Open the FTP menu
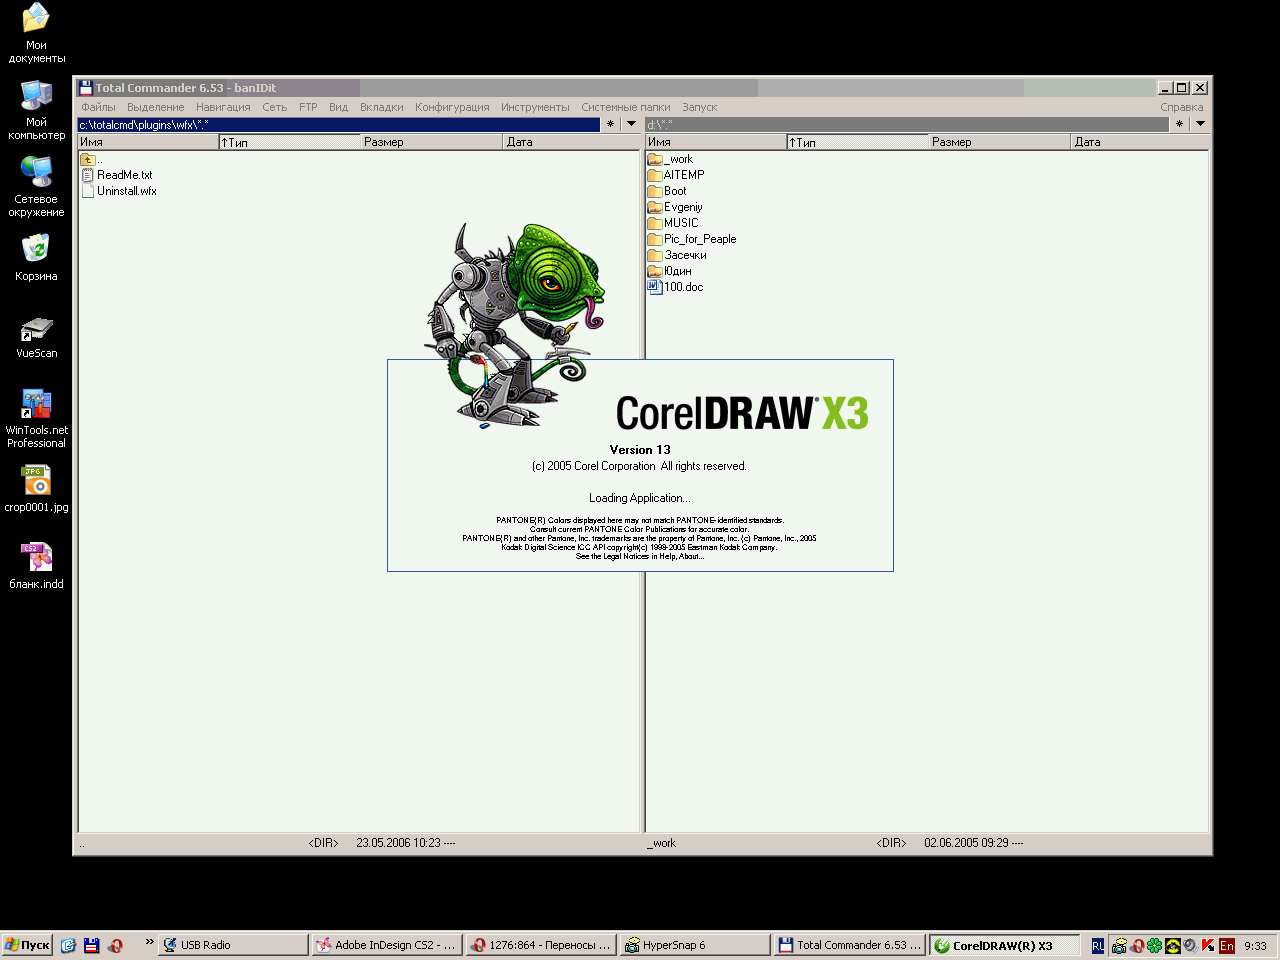Viewport: 1280px width, 960px height. pyautogui.click(x=308, y=107)
